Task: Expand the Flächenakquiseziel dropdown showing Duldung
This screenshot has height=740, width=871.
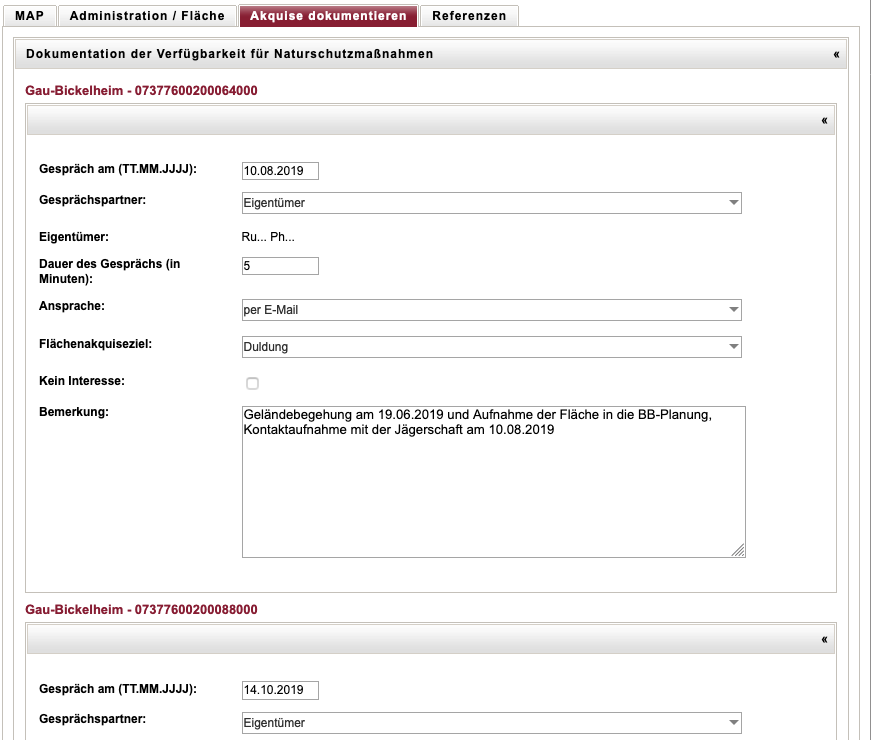Action: (491, 347)
